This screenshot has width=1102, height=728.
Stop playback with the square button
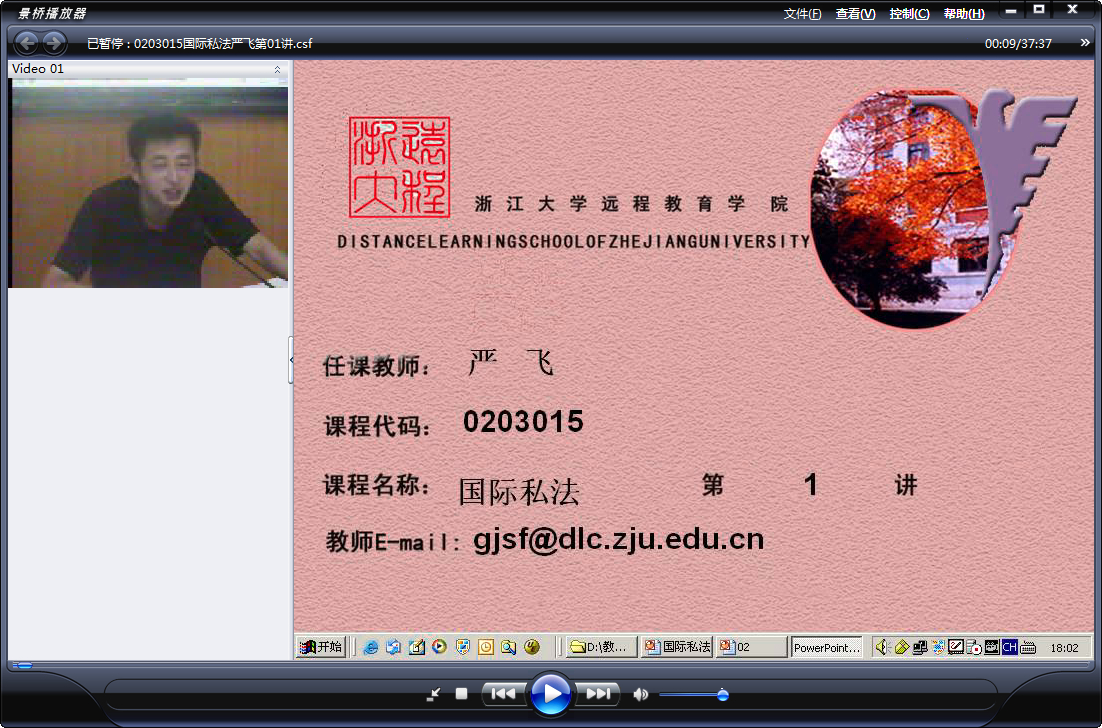tap(461, 694)
